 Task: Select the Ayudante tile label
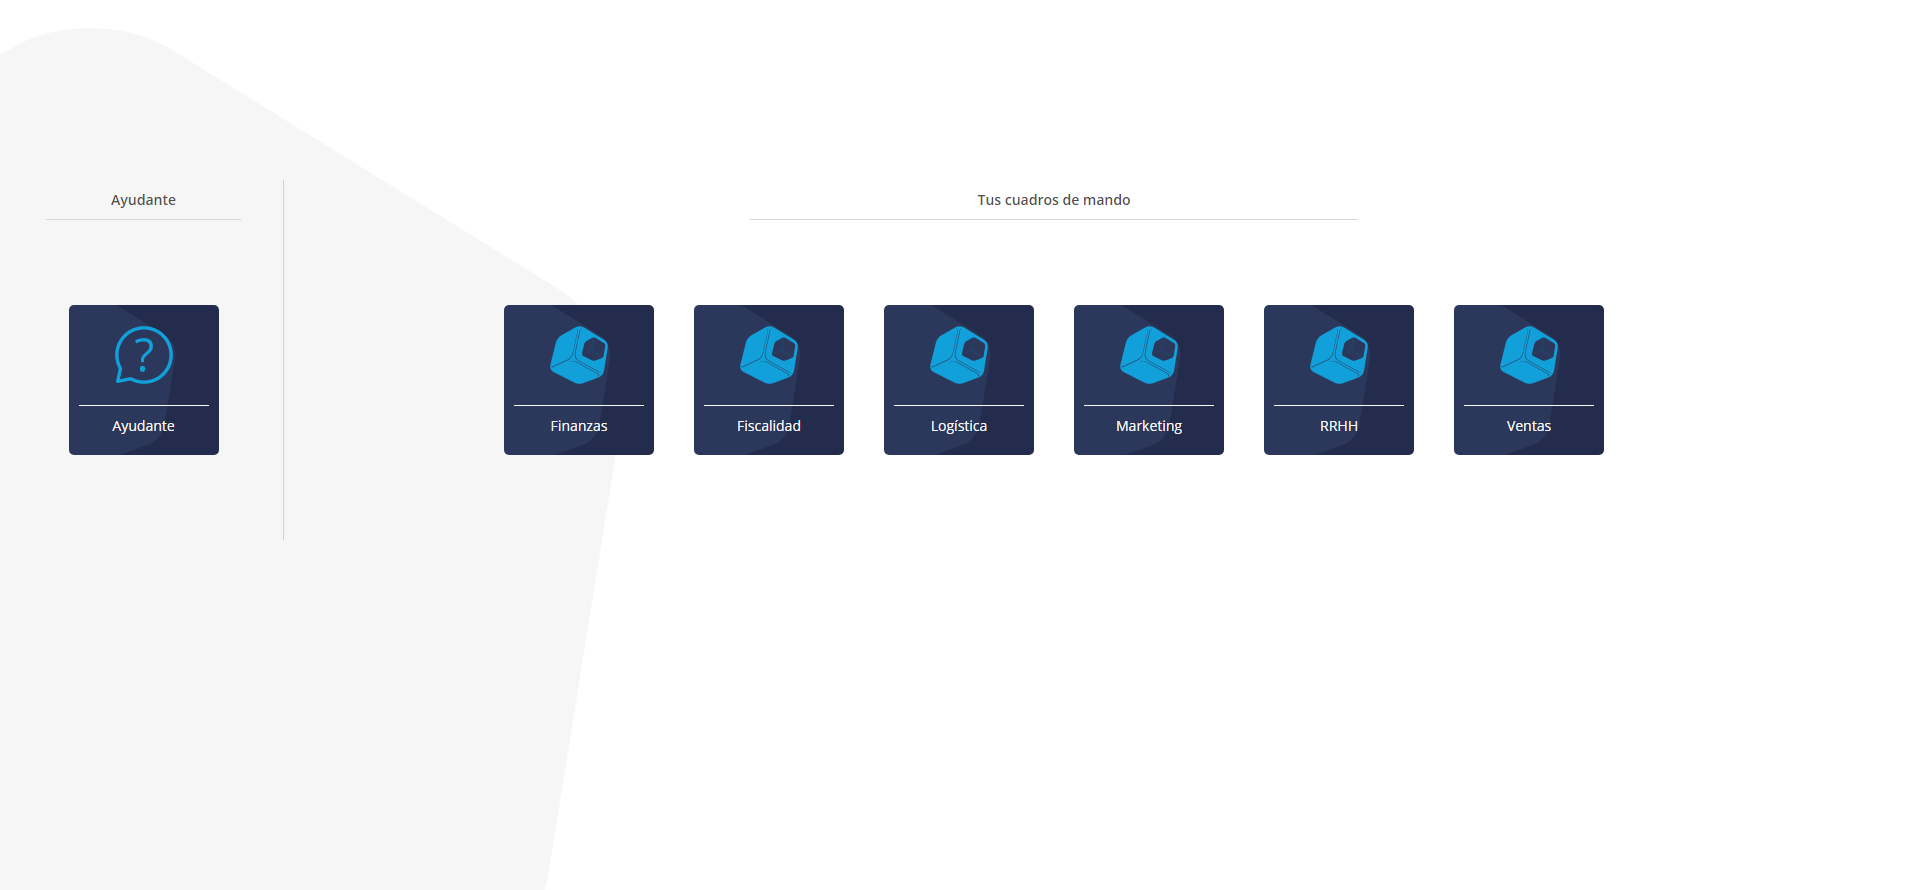(144, 426)
